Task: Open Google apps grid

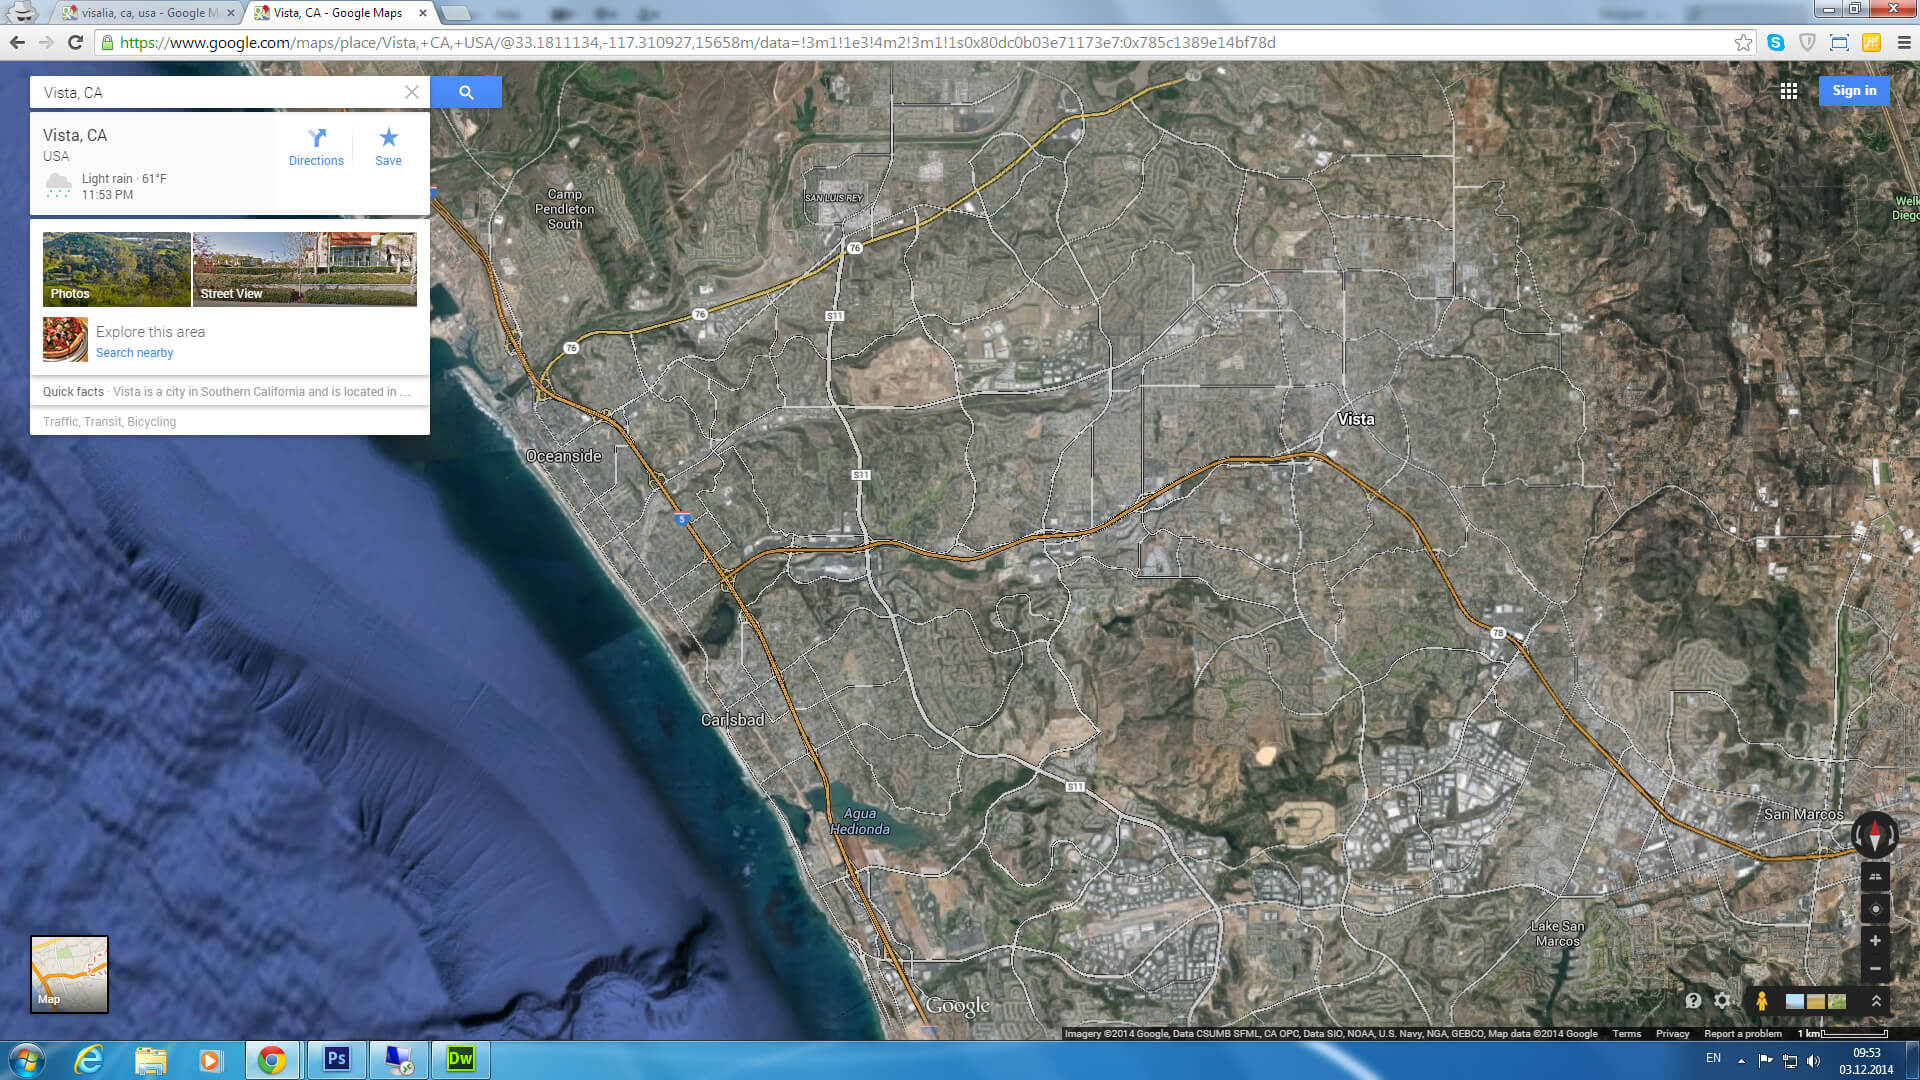Action: pos(1789,91)
